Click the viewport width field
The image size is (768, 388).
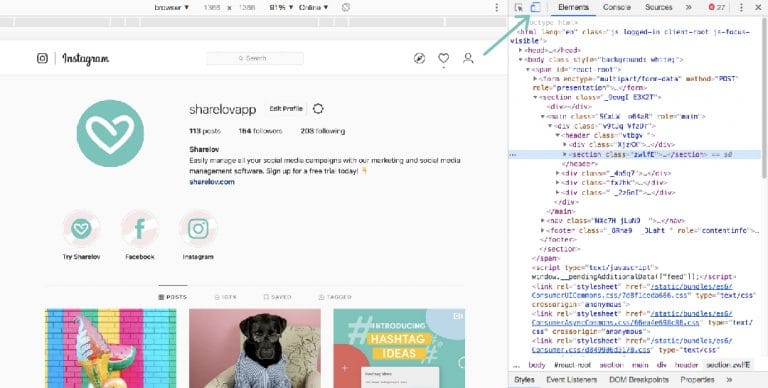click(212, 7)
